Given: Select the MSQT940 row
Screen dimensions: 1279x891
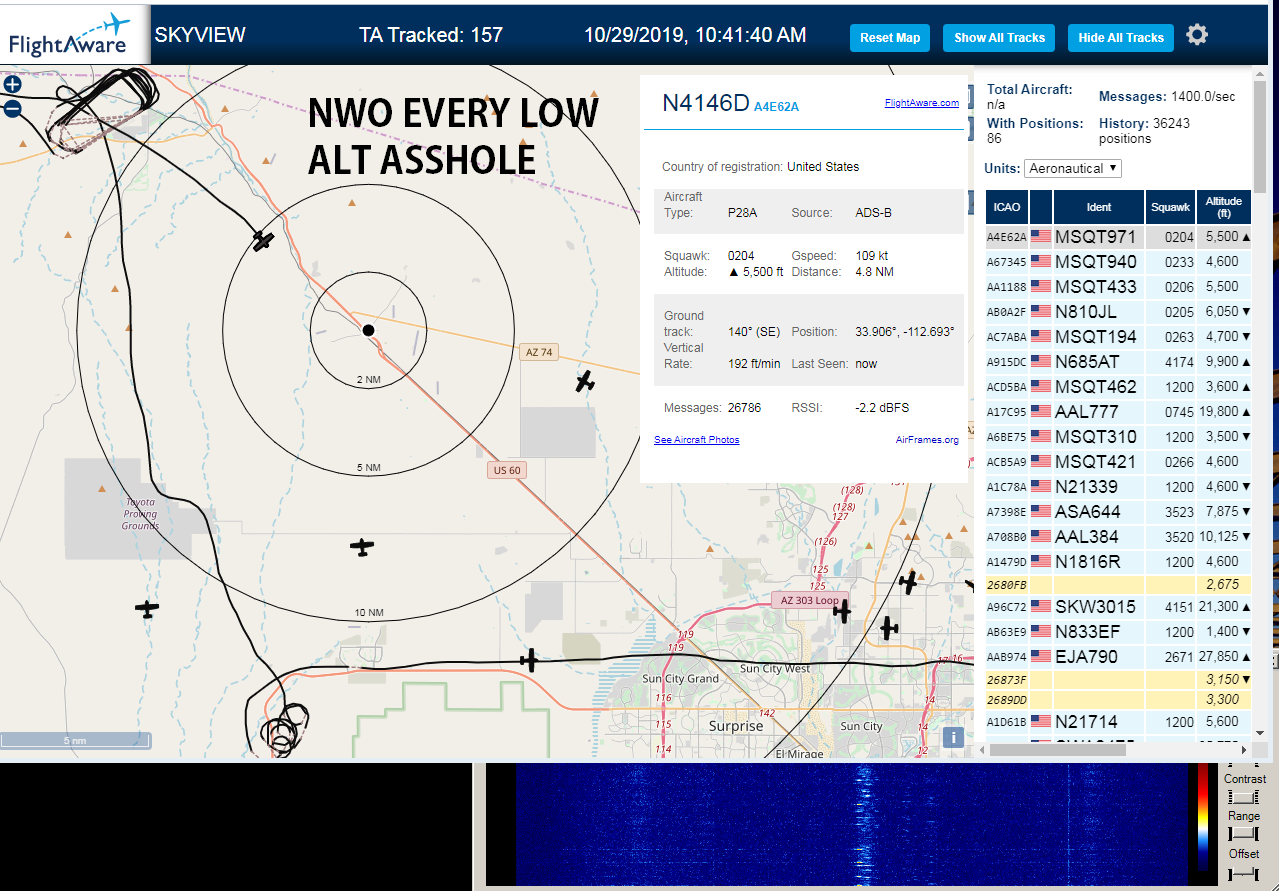Looking at the screenshot, I should point(1119,262).
